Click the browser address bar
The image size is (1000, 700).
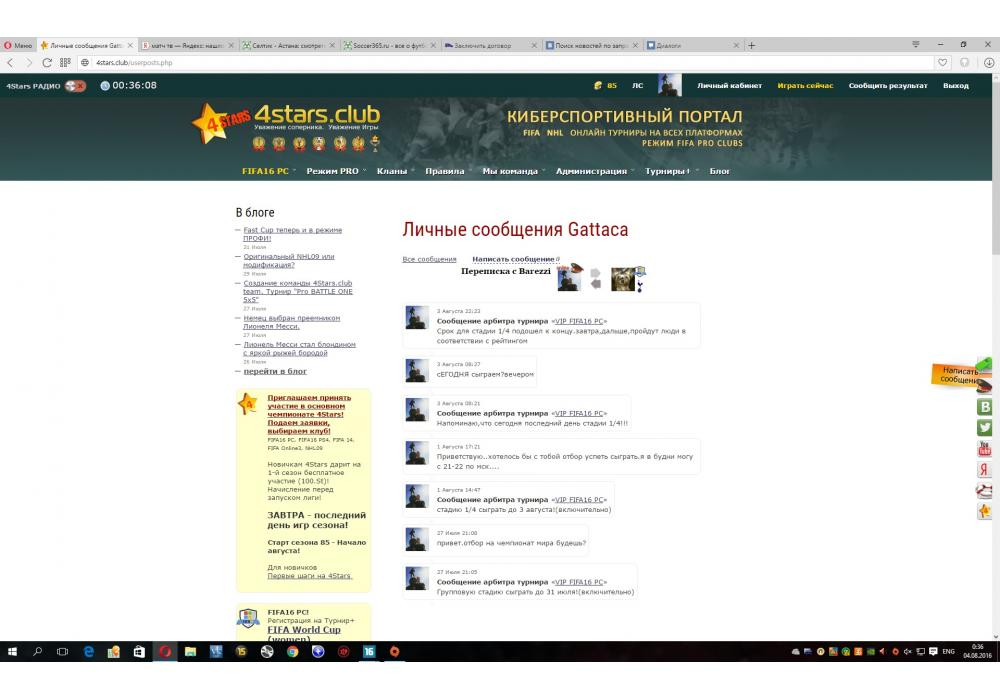[500, 62]
